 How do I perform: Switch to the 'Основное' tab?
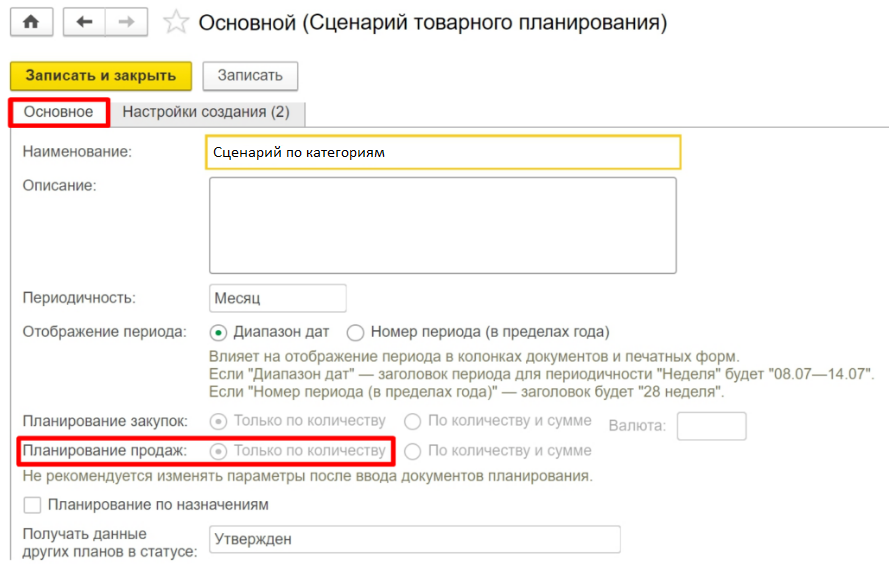pos(59,112)
